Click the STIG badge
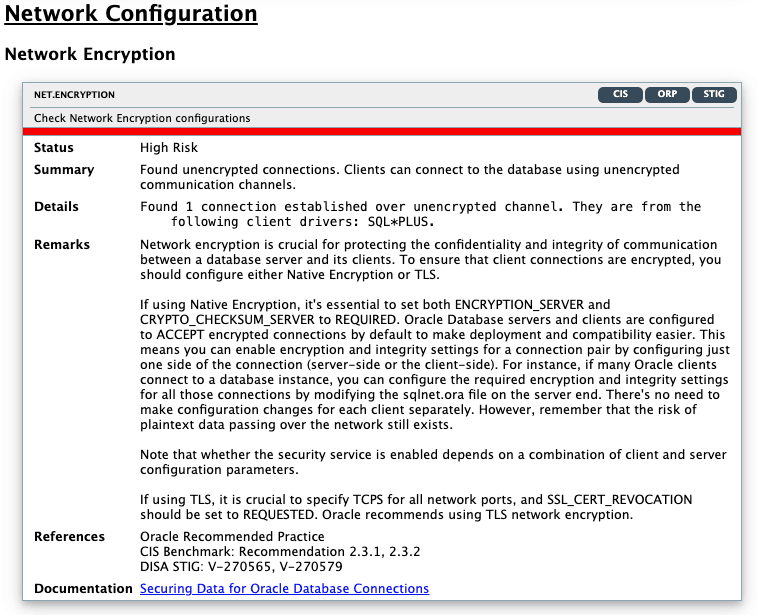This screenshot has width=757, height=615. [x=714, y=95]
